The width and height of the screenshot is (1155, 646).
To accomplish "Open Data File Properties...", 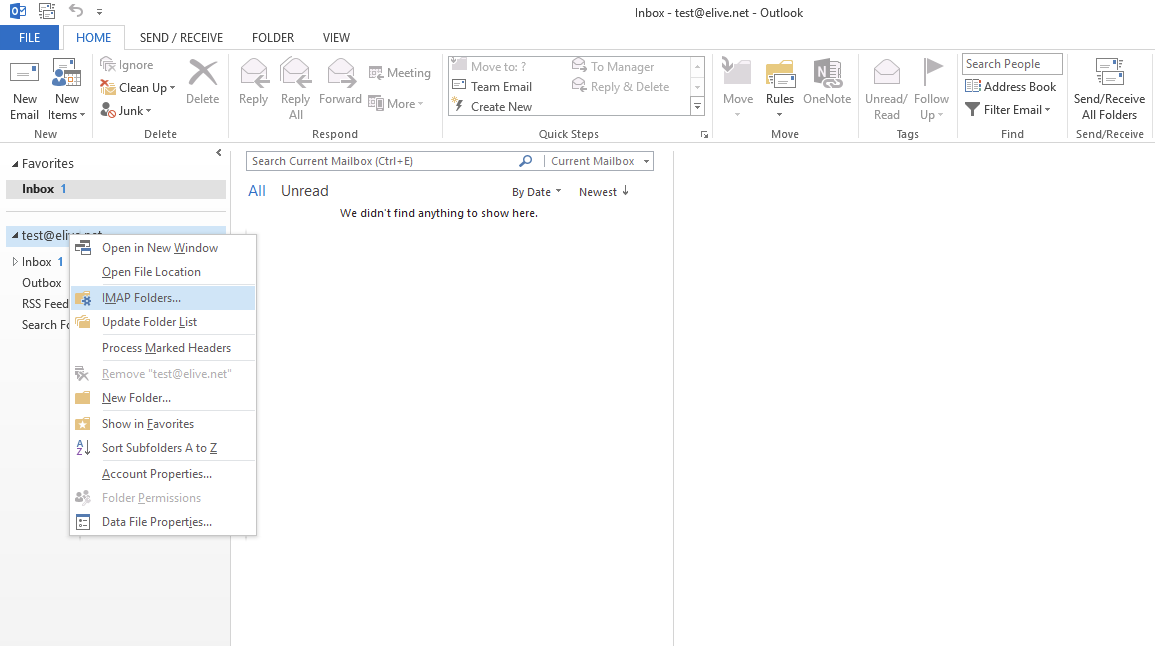I will [163, 522].
